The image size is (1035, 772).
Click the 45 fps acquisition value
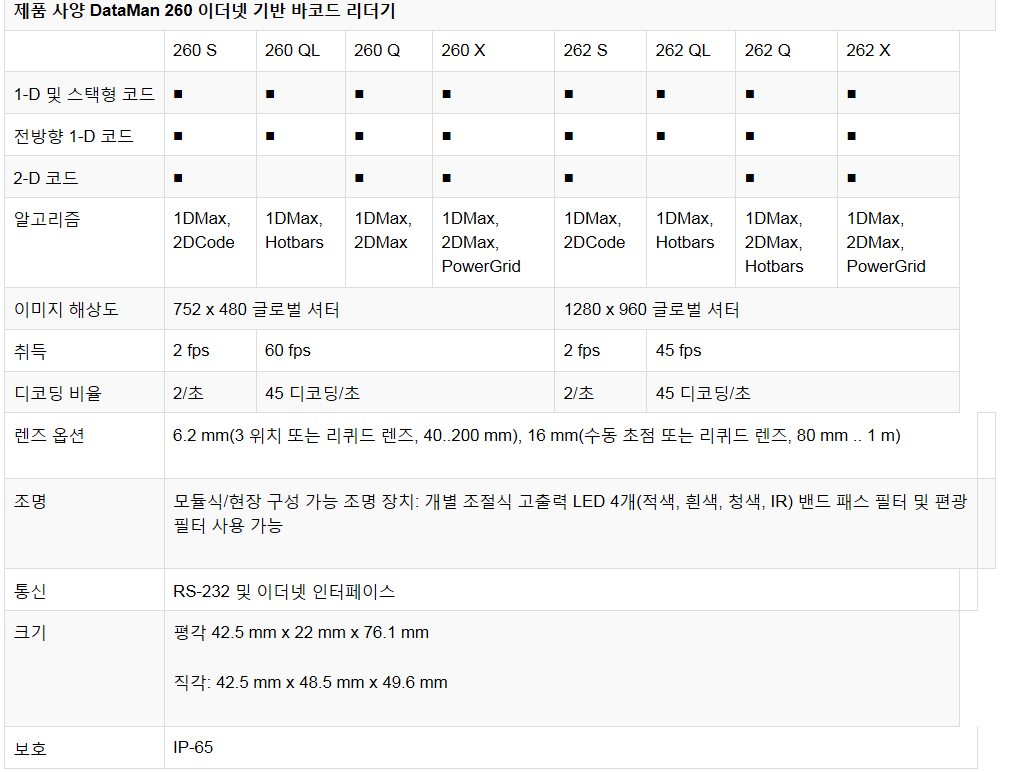click(678, 351)
